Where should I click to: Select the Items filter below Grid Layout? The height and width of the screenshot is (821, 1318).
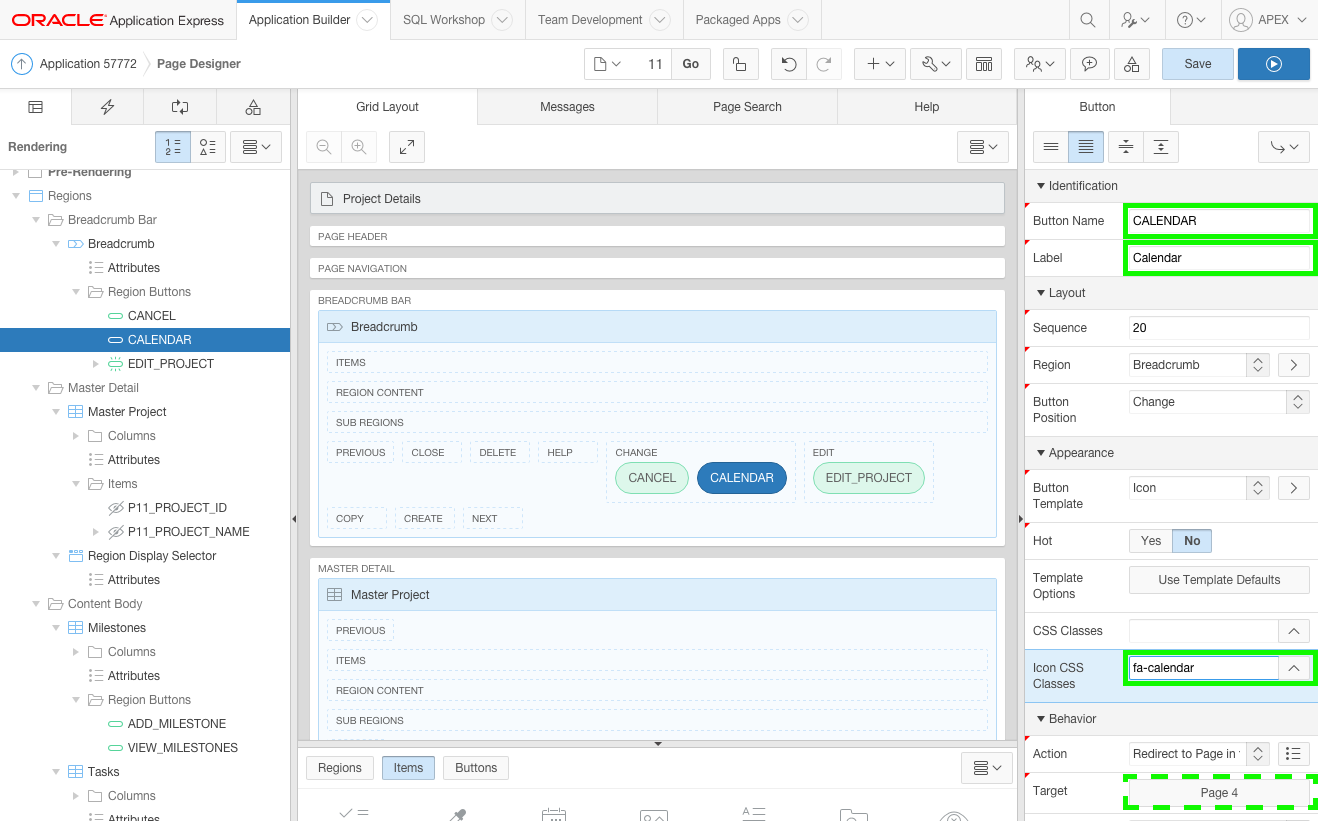pyautogui.click(x=408, y=767)
